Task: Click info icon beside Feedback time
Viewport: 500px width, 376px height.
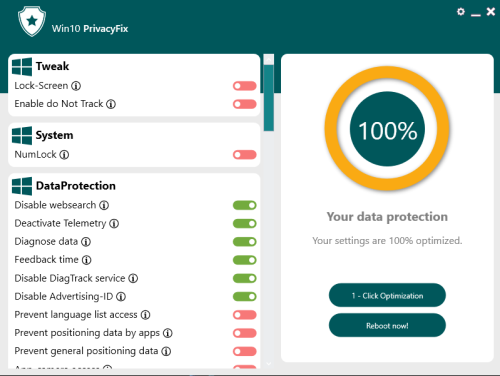Action: (x=87, y=260)
